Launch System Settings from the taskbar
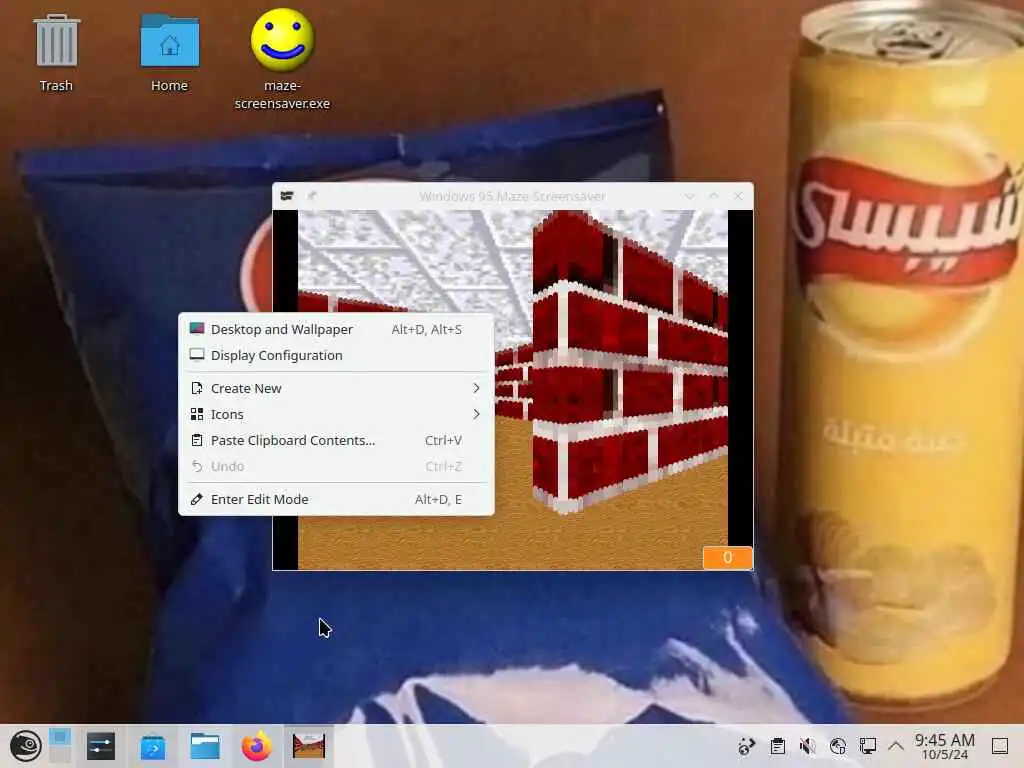This screenshot has width=1024, height=768. (101, 746)
